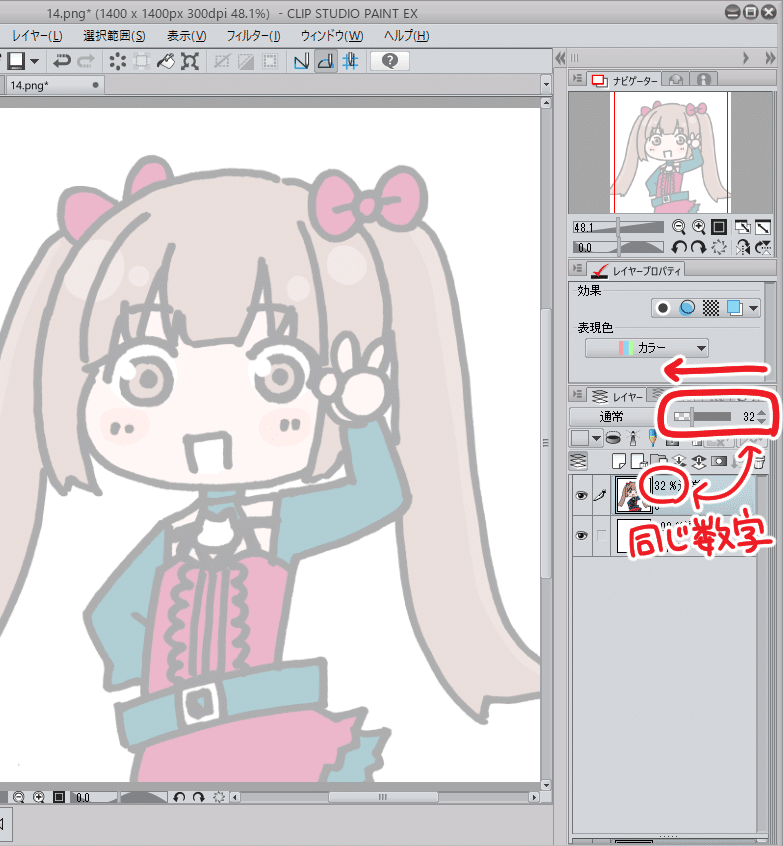The height and width of the screenshot is (846, 783).
Task: Click the new raster layer icon
Action: 619,461
